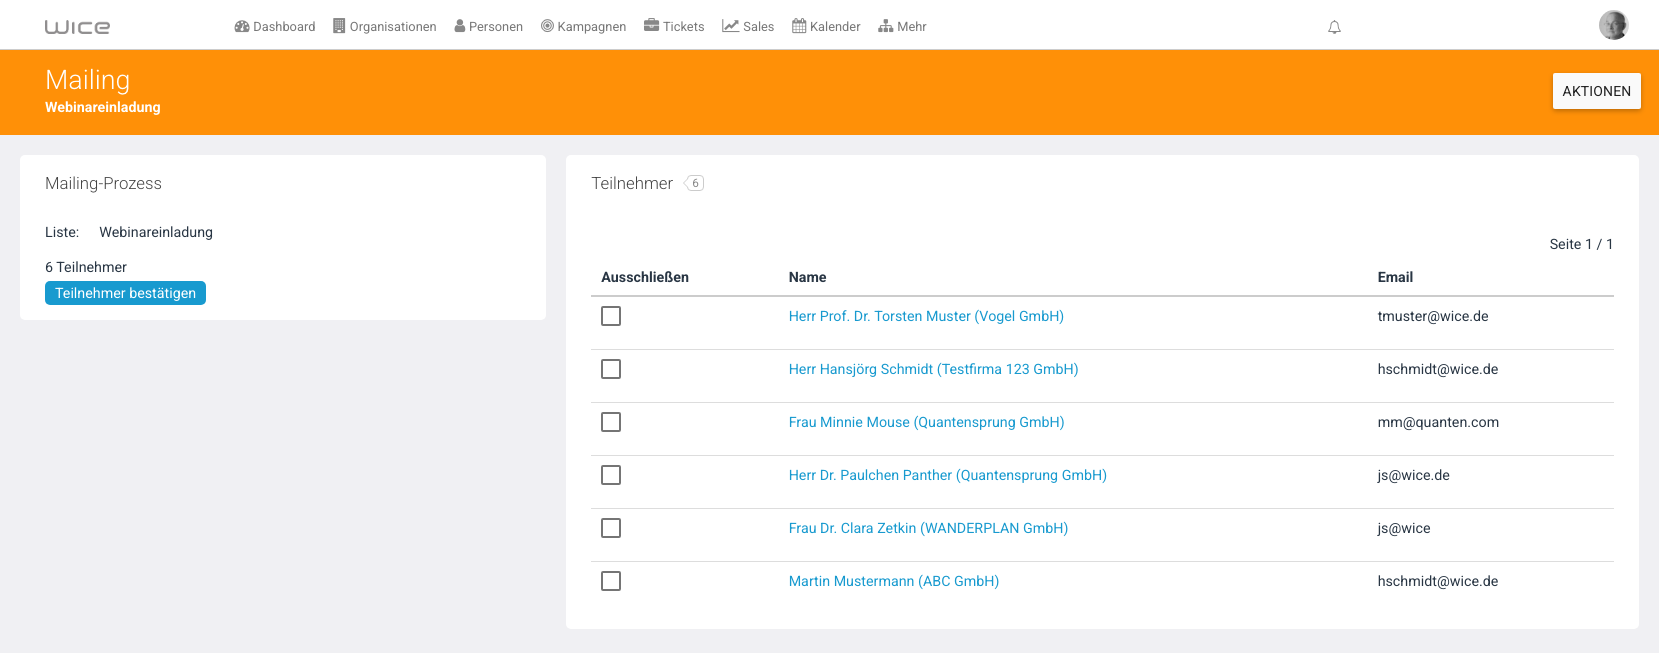
Task: Check exclude box for Minnie Mouse
Action: [611, 422]
